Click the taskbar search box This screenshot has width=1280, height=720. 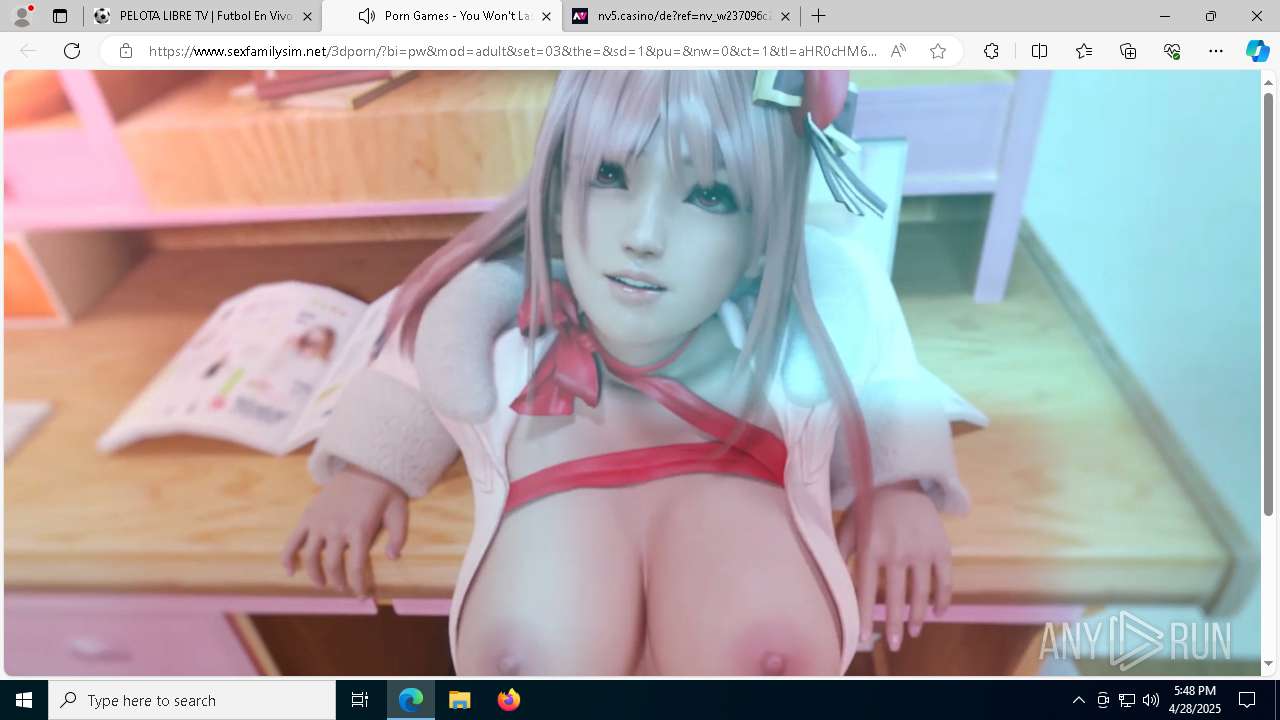click(x=192, y=700)
